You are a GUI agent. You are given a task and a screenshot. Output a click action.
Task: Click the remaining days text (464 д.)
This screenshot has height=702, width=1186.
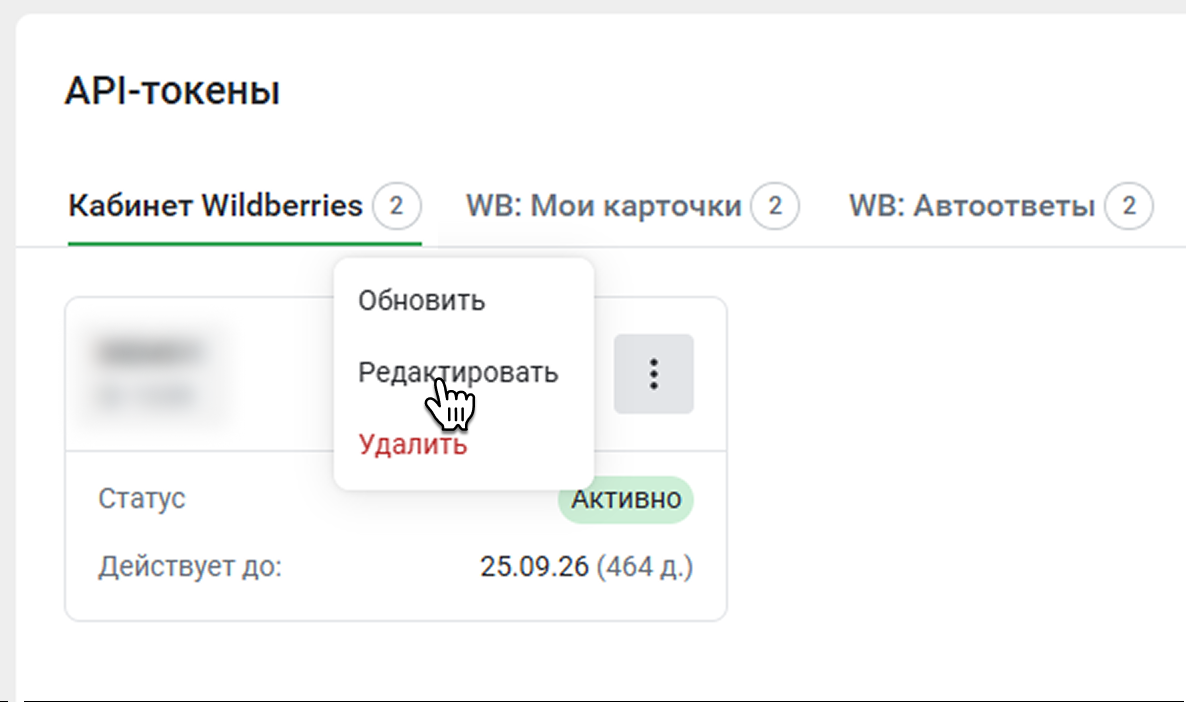(645, 568)
